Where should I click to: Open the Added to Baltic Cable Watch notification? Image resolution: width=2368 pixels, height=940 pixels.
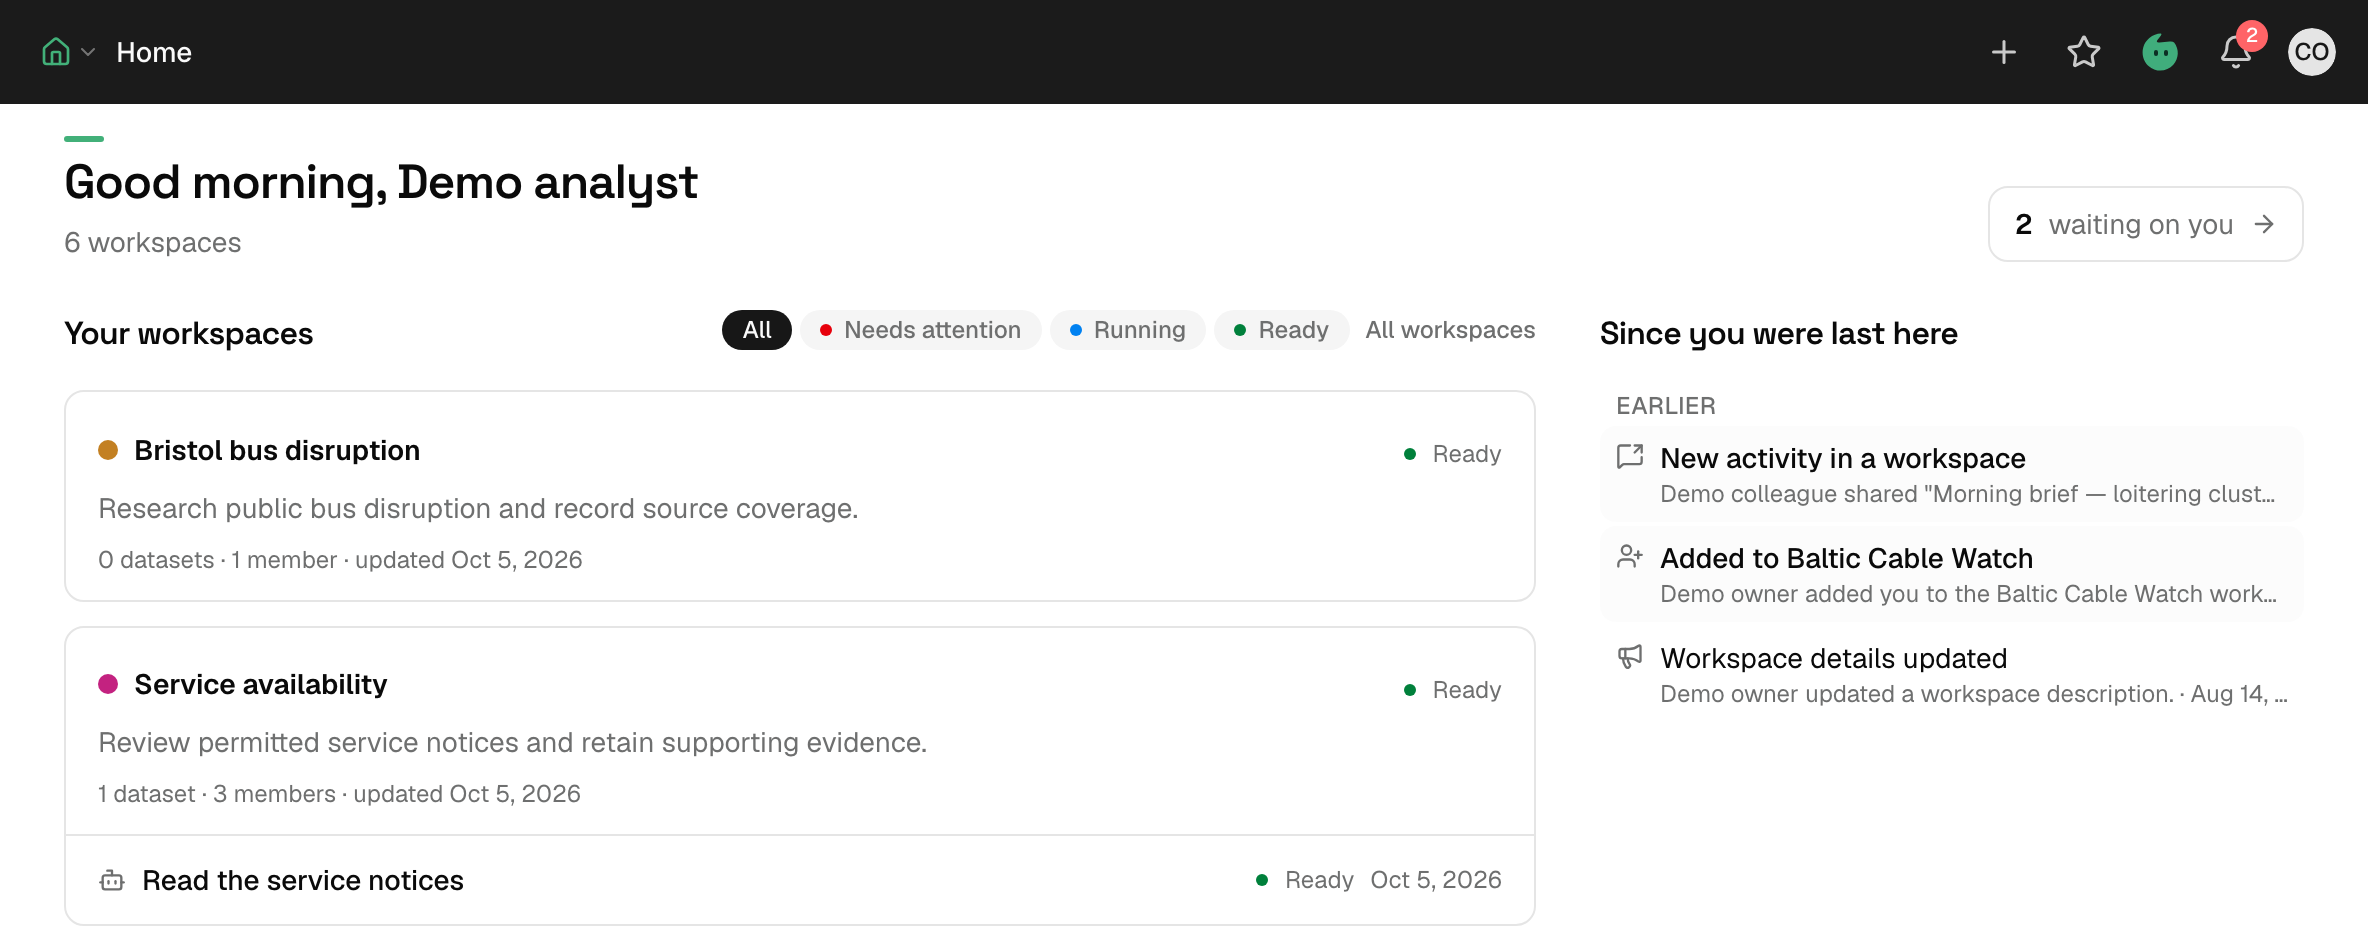[x=1952, y=574]
